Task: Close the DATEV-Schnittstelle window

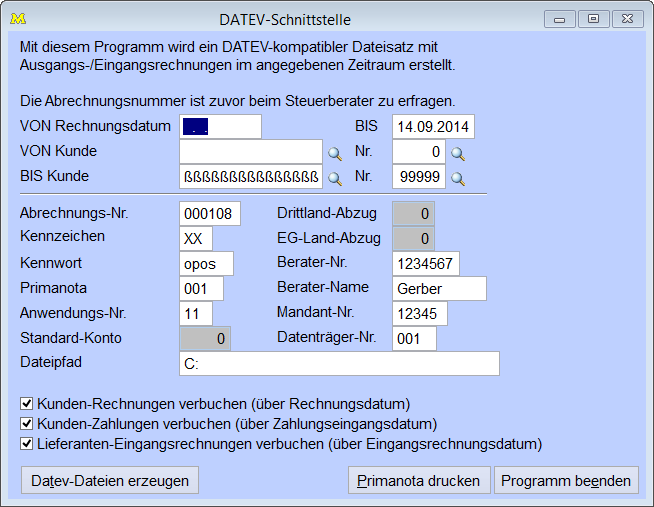Action: (627, 19)
